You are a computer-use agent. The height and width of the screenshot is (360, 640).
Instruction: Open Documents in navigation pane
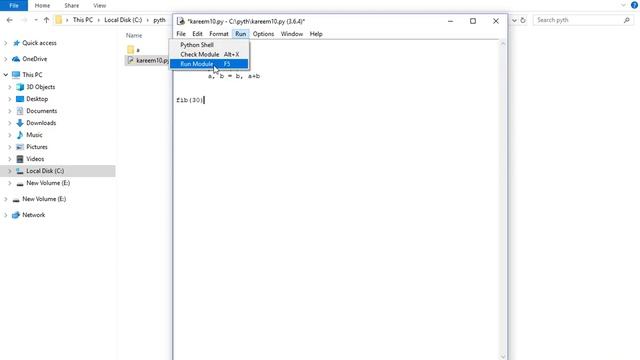(42, 111)
